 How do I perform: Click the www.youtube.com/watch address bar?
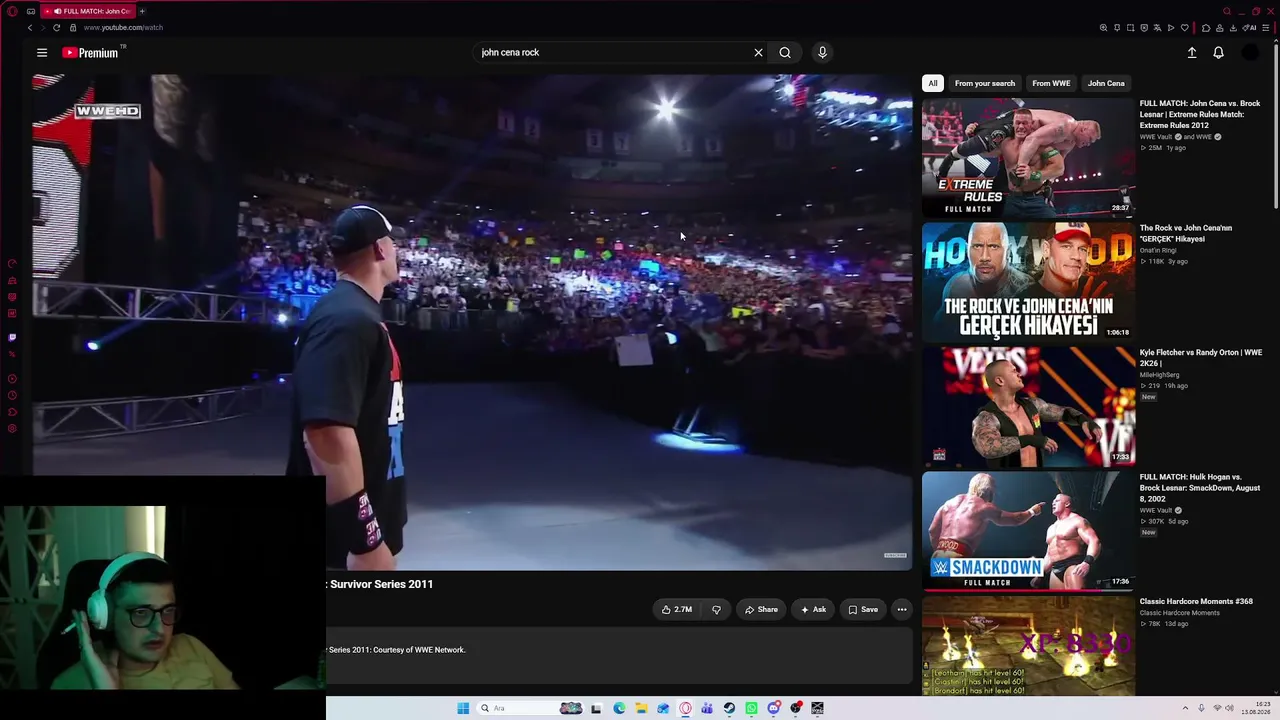pyautogui.click(x=124, y=28)
